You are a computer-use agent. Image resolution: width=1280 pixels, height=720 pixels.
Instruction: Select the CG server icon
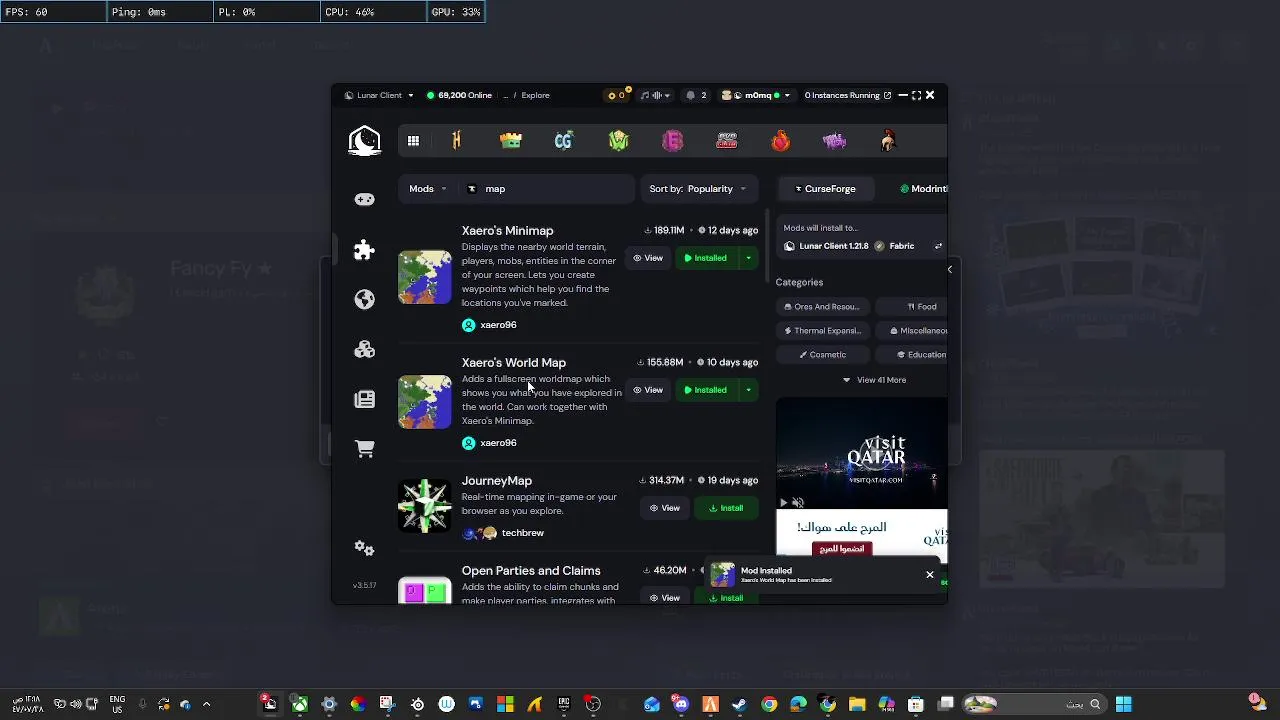[564, 141]
